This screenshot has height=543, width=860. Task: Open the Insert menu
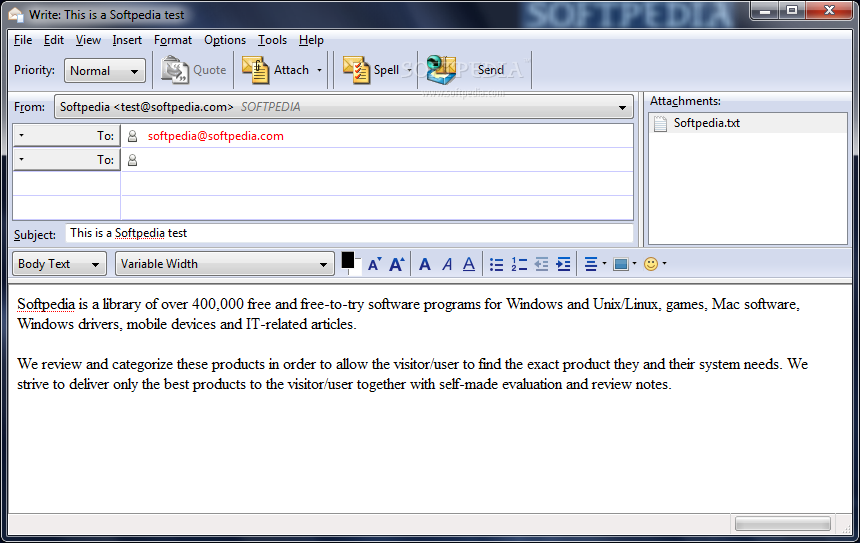point(127,40)
